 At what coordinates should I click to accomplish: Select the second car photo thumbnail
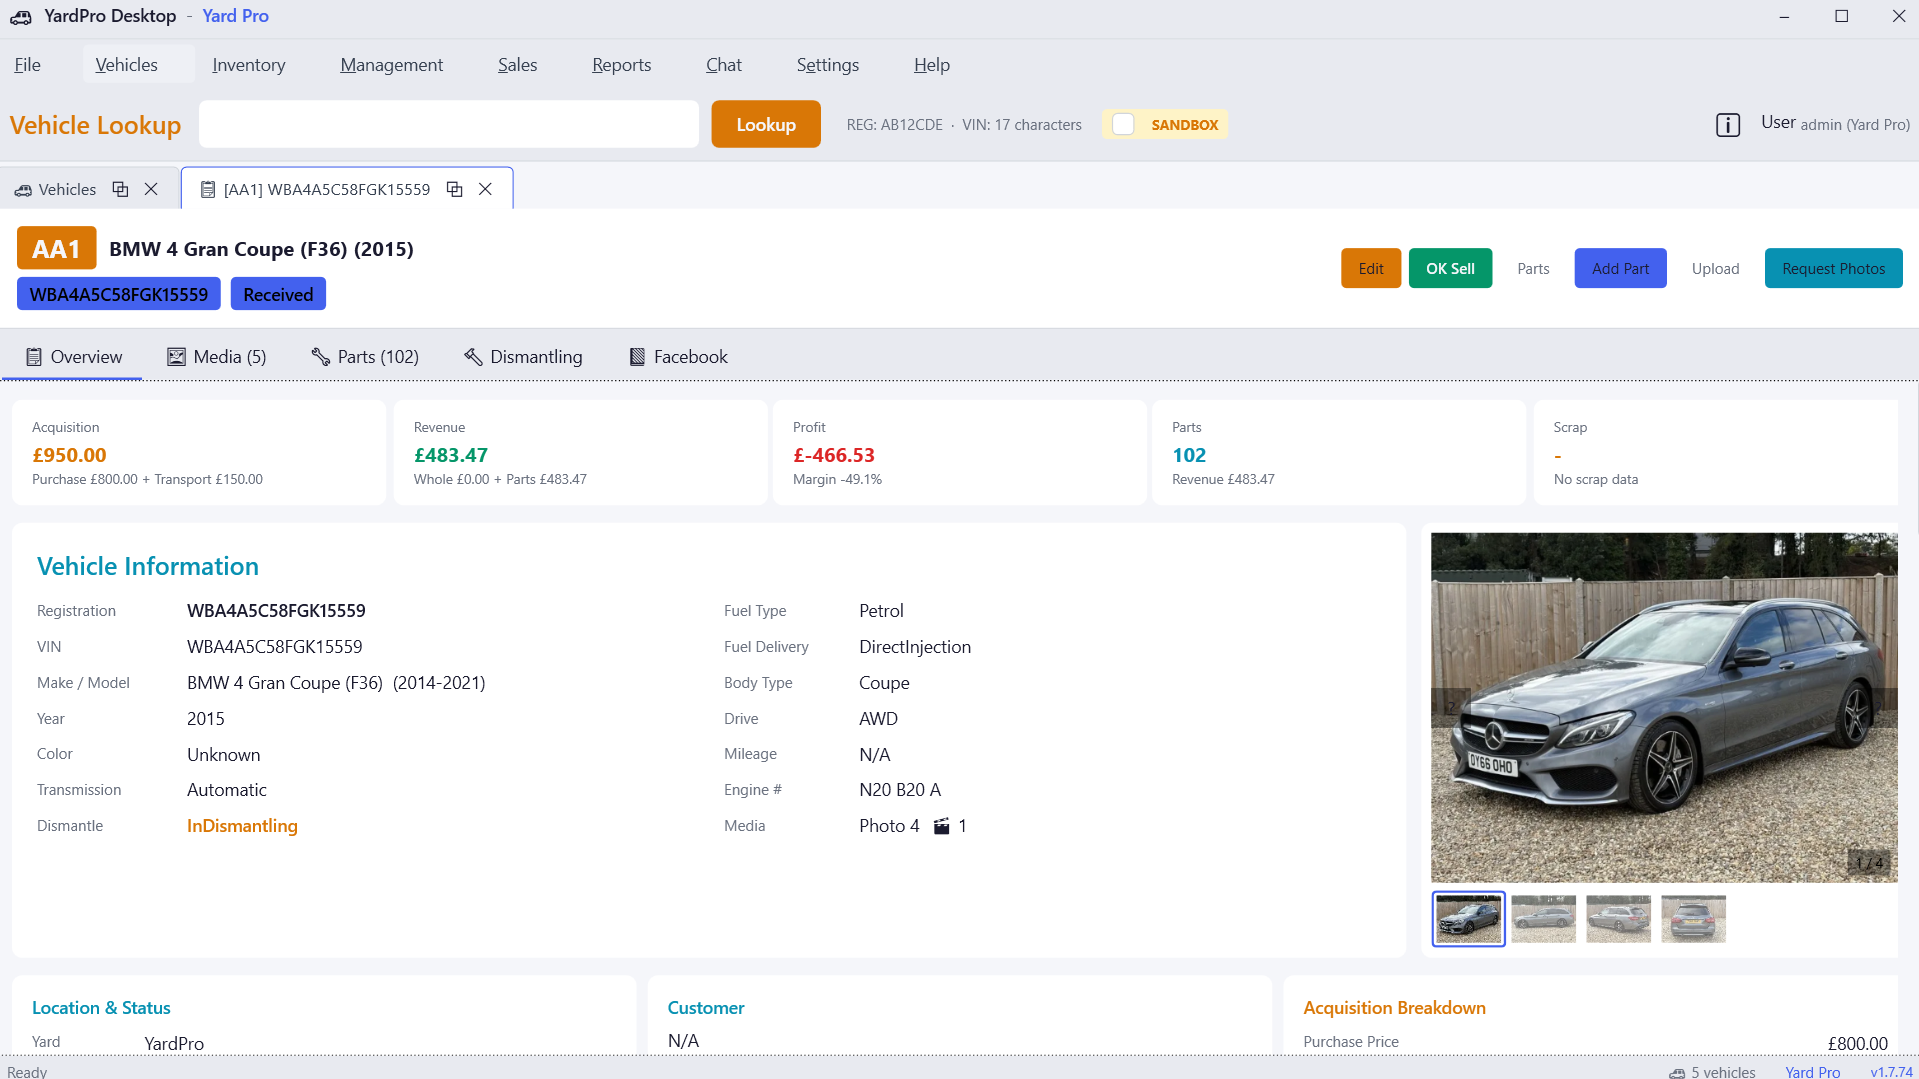coord(1543,919)
